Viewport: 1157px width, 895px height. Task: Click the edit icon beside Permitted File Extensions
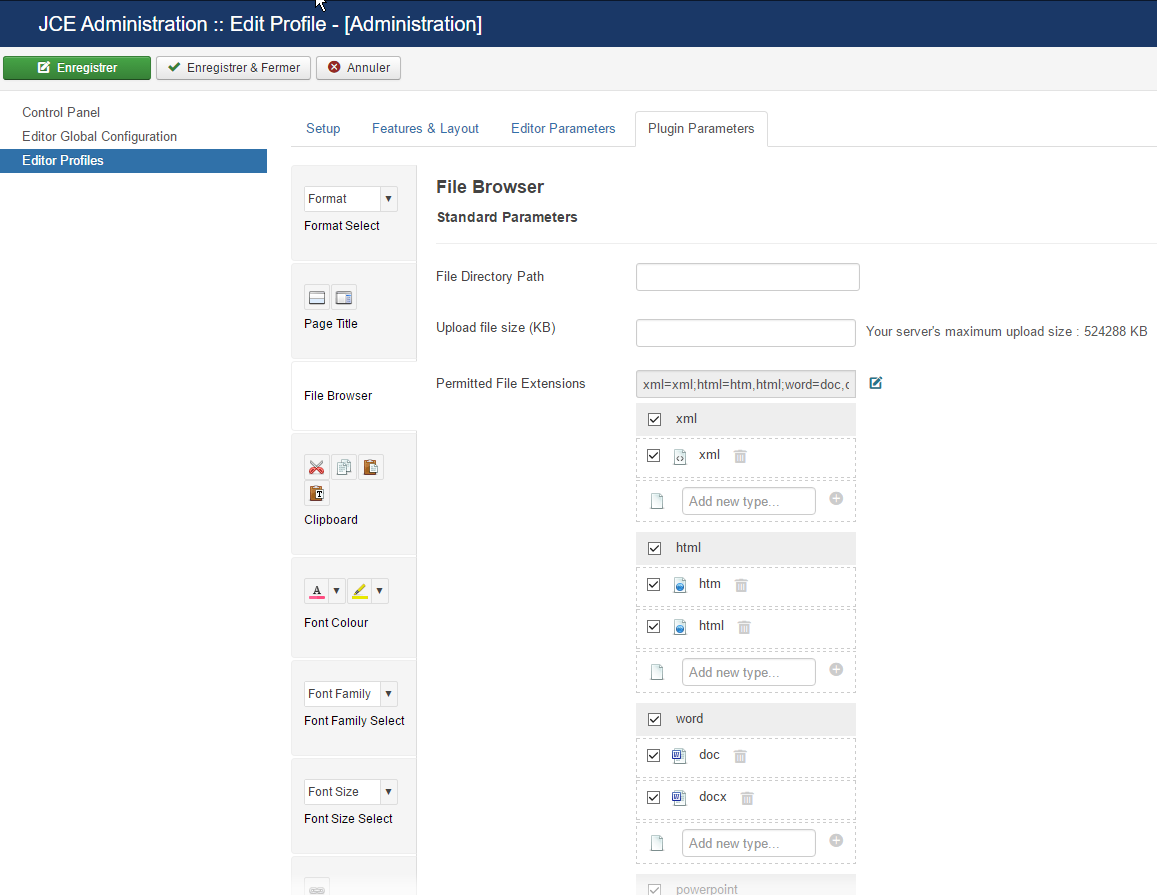click(x=875, y=383)
